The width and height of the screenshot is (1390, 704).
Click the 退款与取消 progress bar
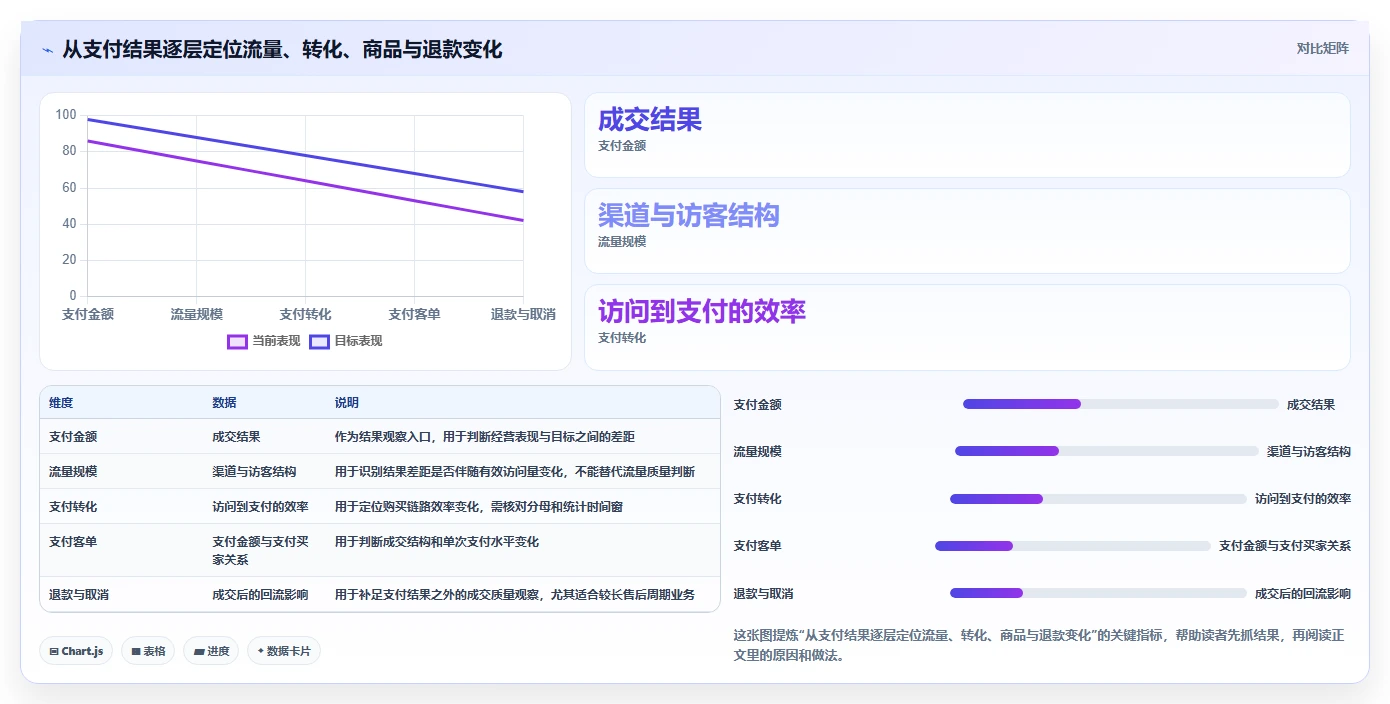click(x=1099, y=593)
